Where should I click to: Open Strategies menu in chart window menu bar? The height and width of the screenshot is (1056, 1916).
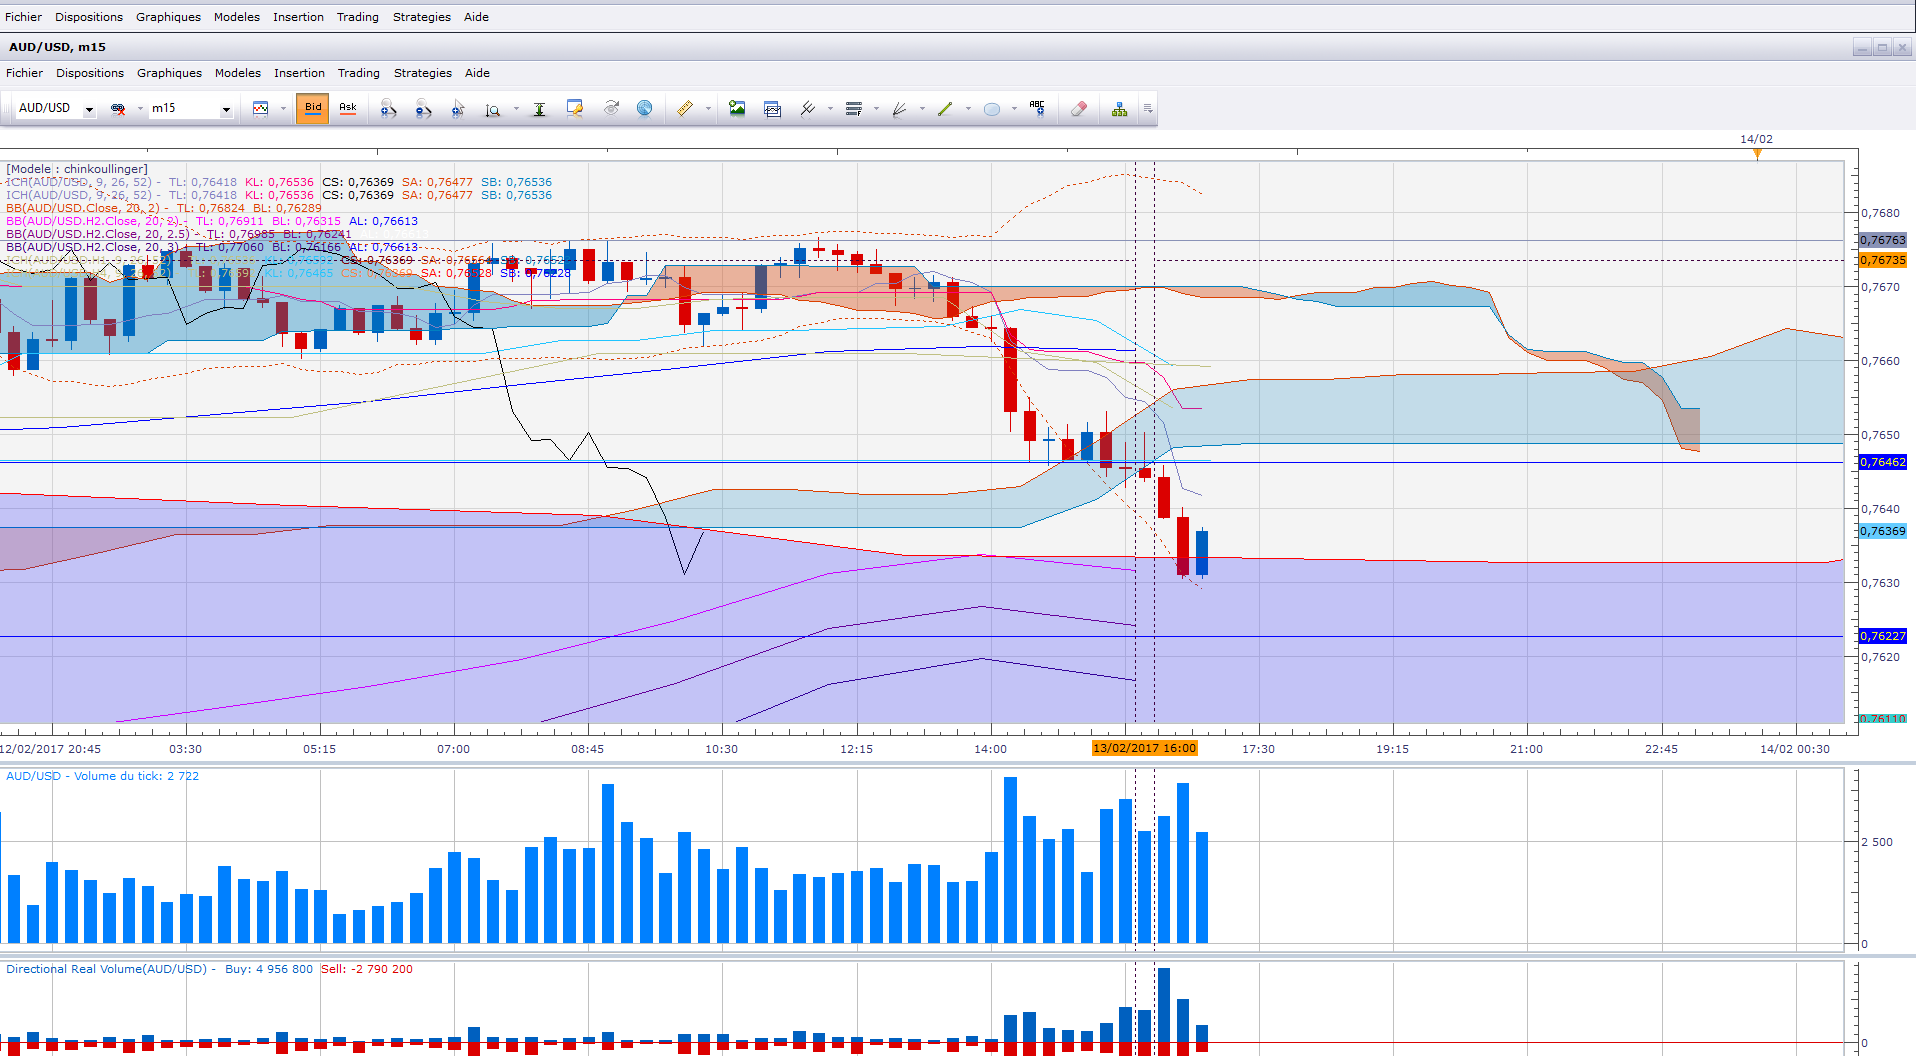[423, 73]
